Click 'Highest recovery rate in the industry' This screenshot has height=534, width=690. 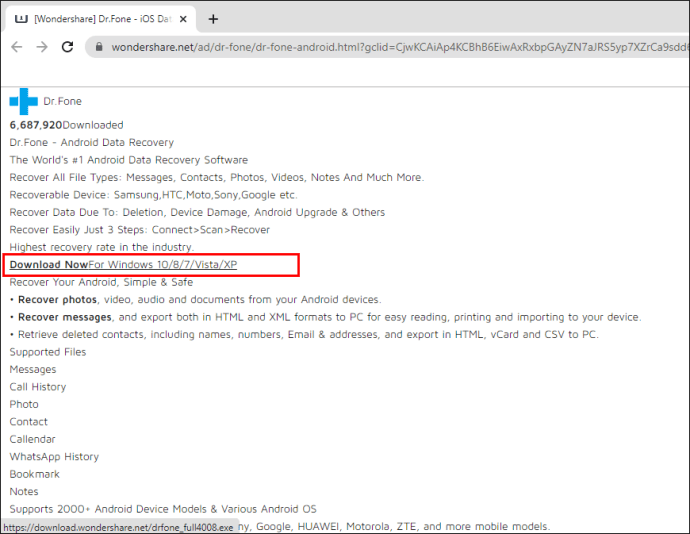coord(102,247)
